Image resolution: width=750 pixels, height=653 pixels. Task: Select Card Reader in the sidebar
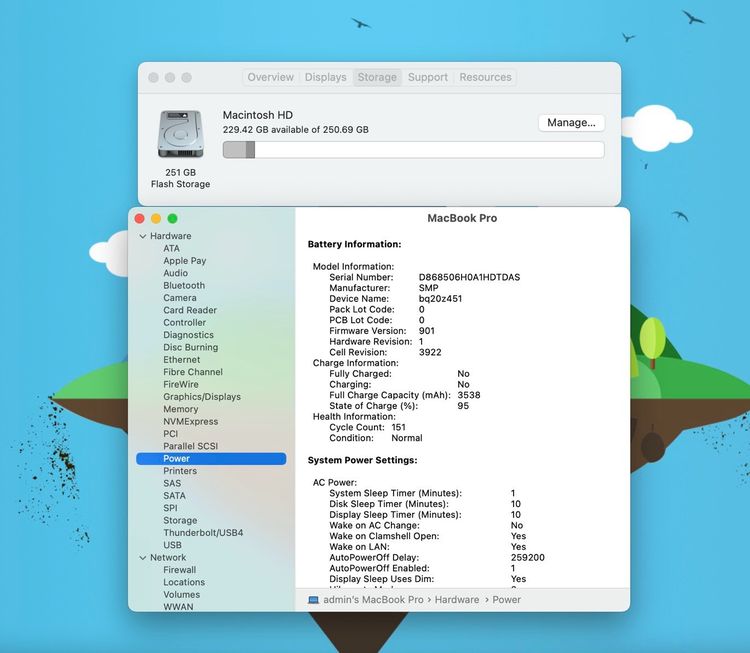(x=190, y=310)
